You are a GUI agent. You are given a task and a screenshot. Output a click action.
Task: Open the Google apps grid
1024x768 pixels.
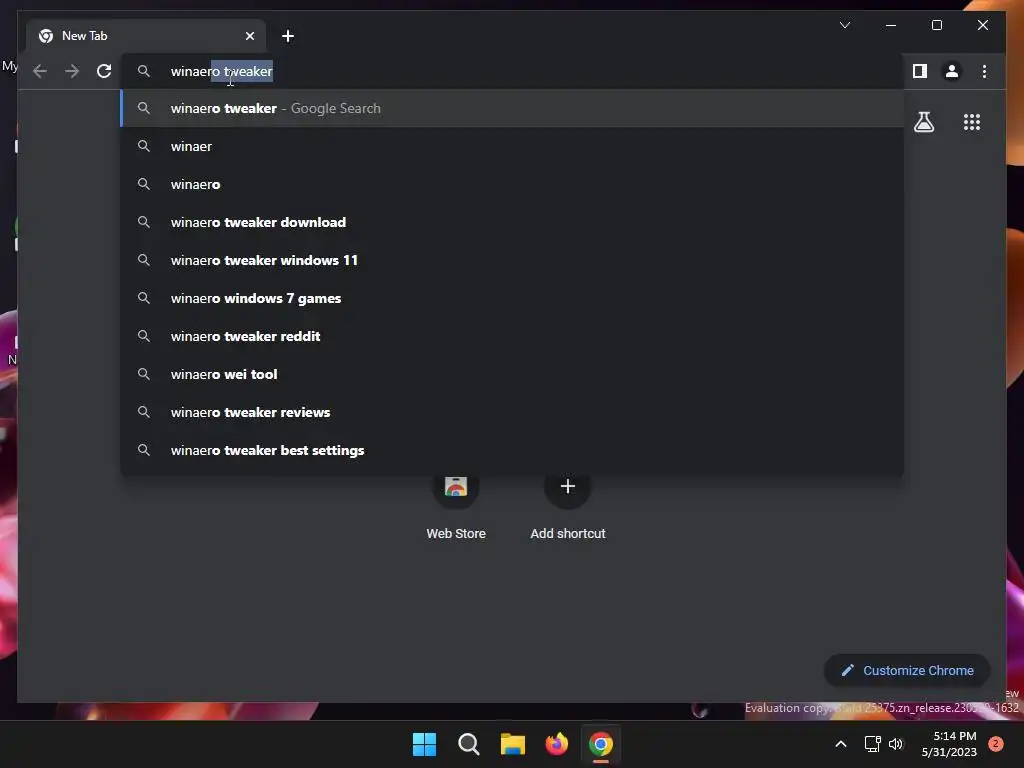(x=972, y=122)
